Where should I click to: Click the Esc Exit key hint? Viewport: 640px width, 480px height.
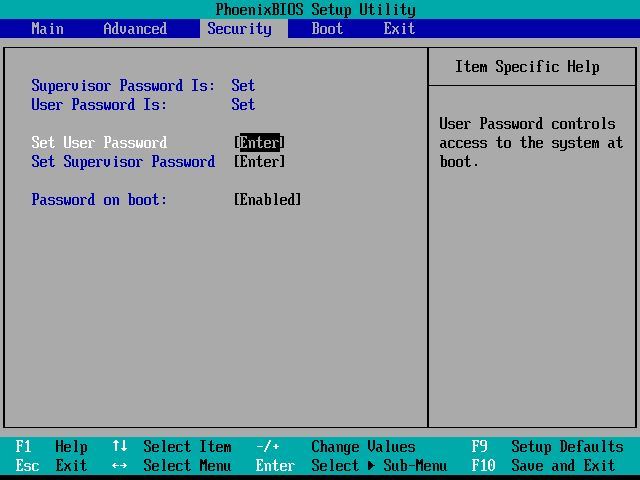pyautogui.click(x=51, y=465)
